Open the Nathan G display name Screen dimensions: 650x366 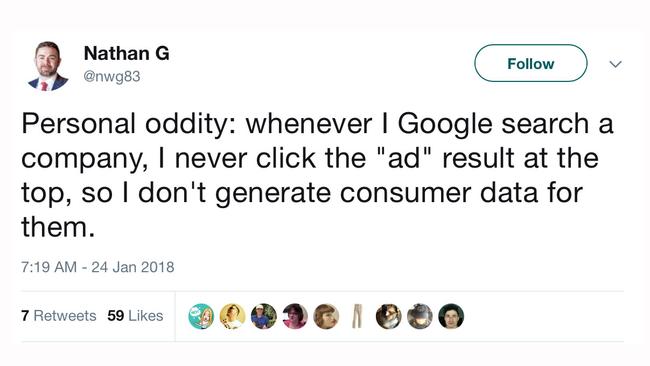126,53
